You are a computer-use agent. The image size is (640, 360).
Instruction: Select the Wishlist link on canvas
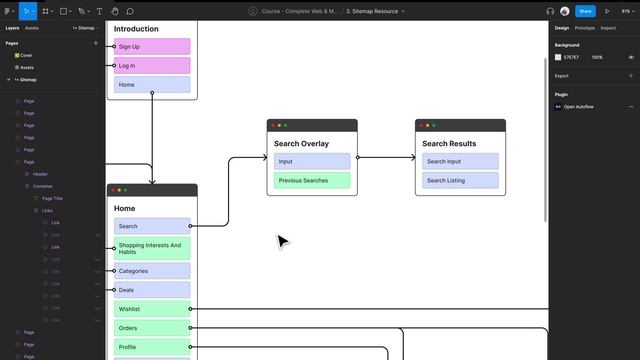click(152, 309)
